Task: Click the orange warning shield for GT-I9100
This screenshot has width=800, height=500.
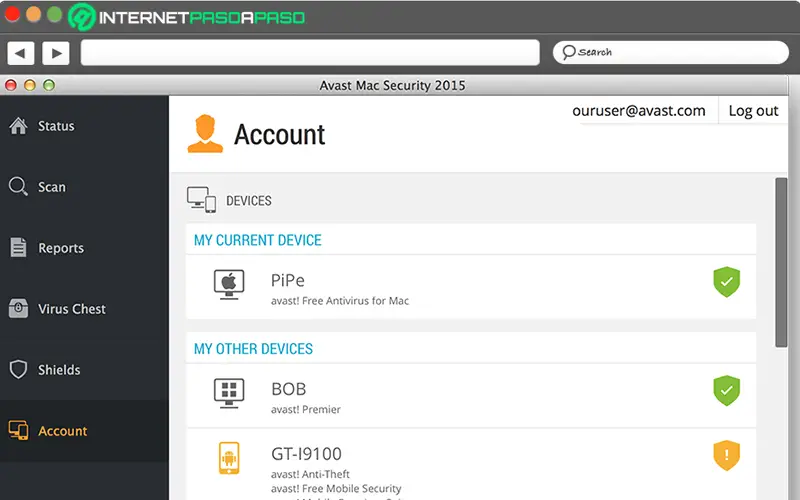Action: pos(726,456)
